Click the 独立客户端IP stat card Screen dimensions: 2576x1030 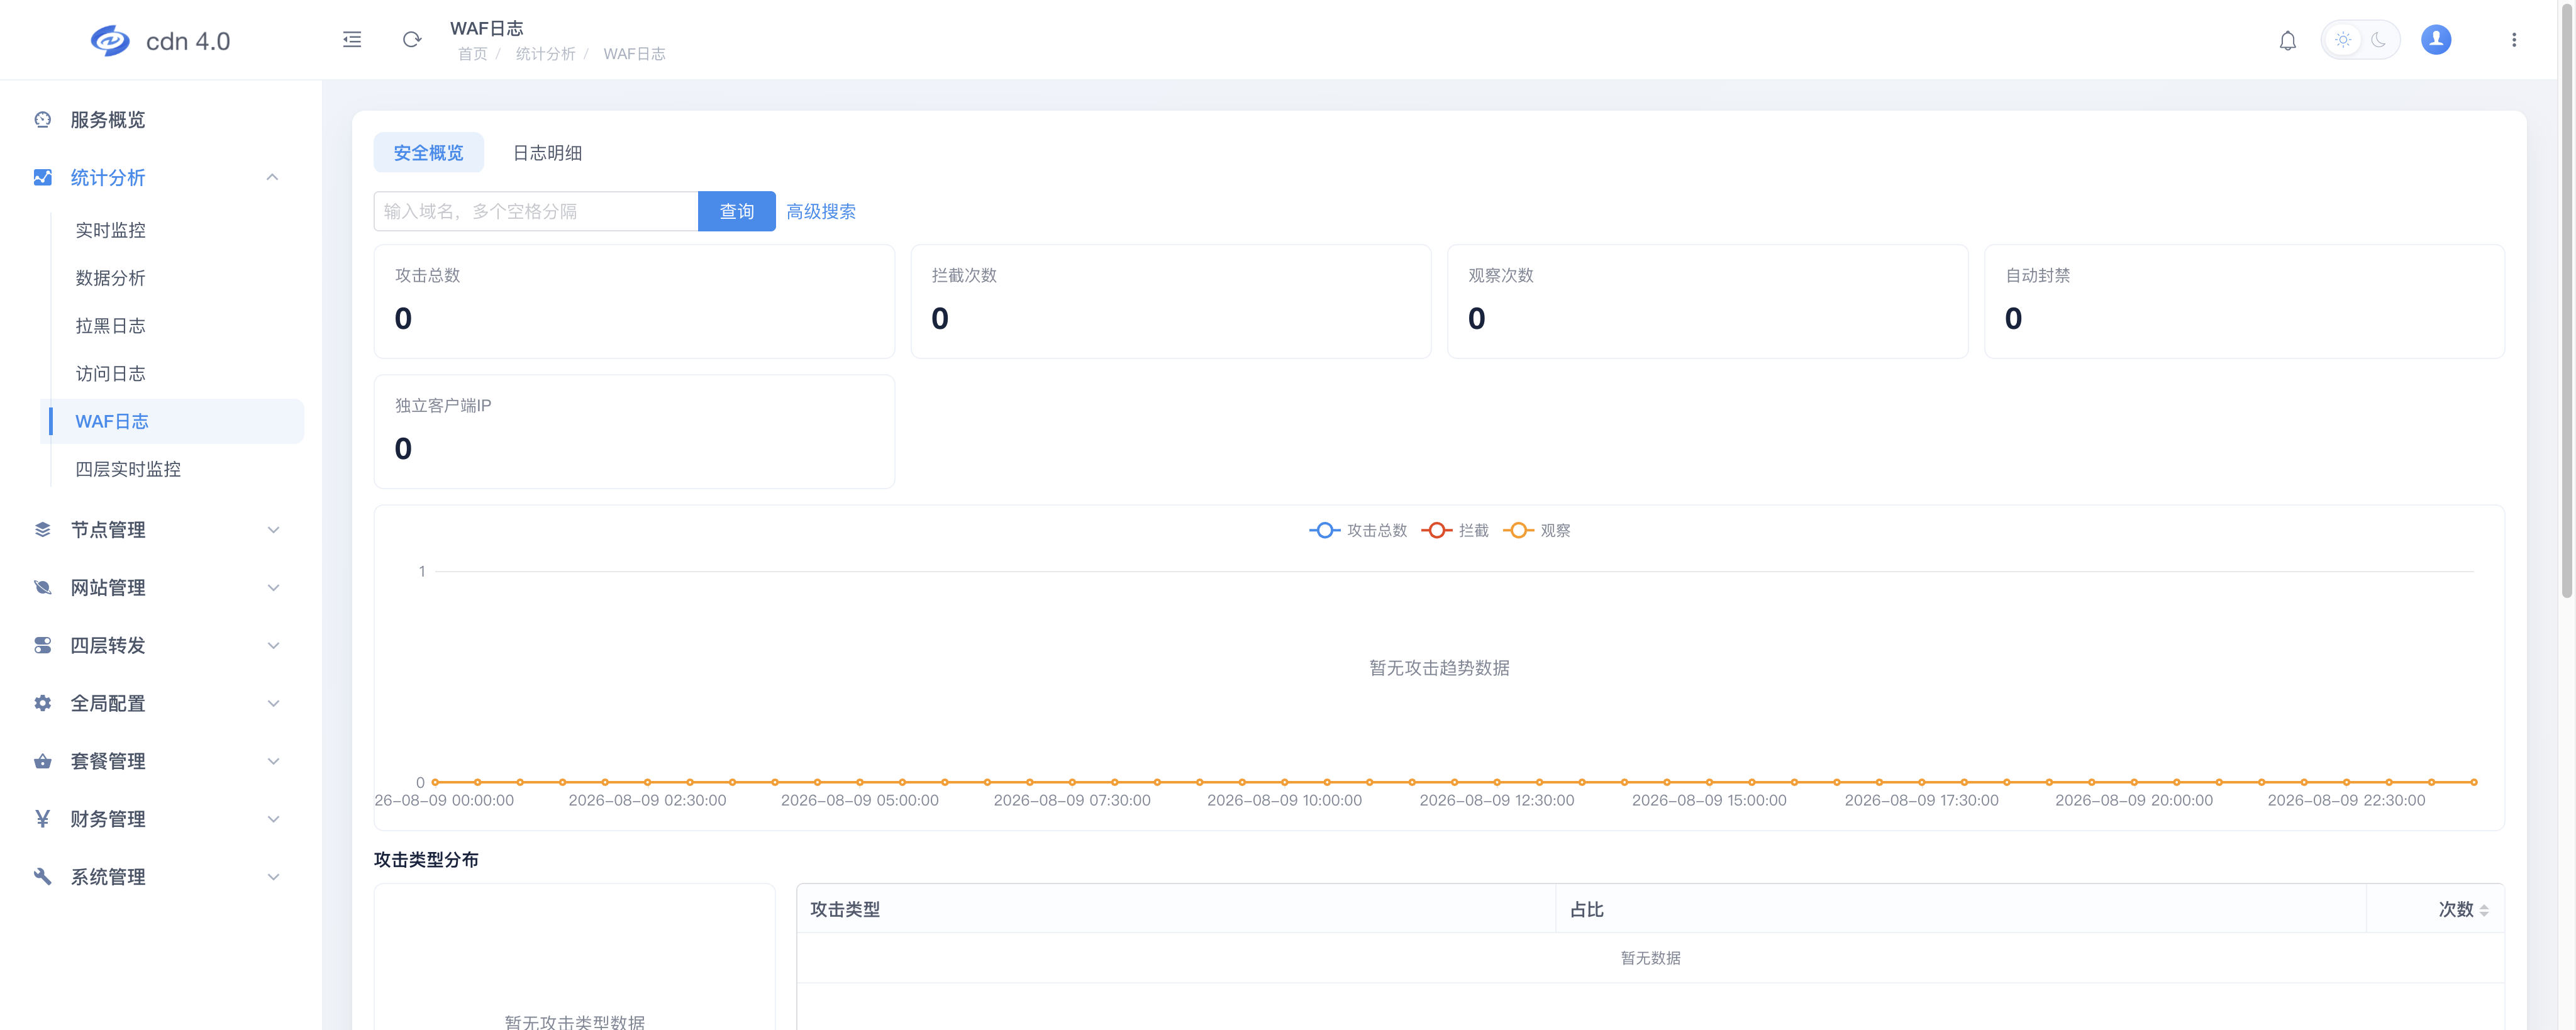(634, 432)
